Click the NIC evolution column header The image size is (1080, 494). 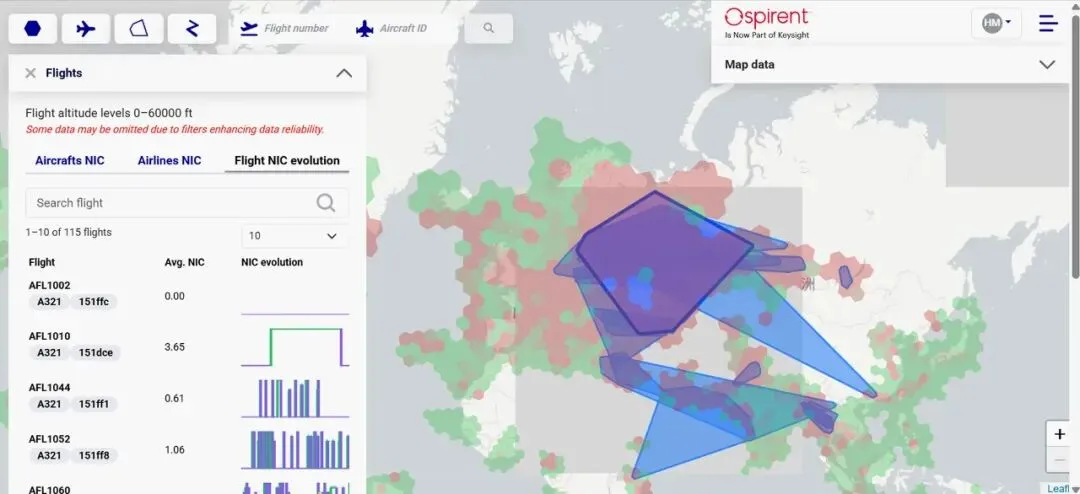[272, 262]
